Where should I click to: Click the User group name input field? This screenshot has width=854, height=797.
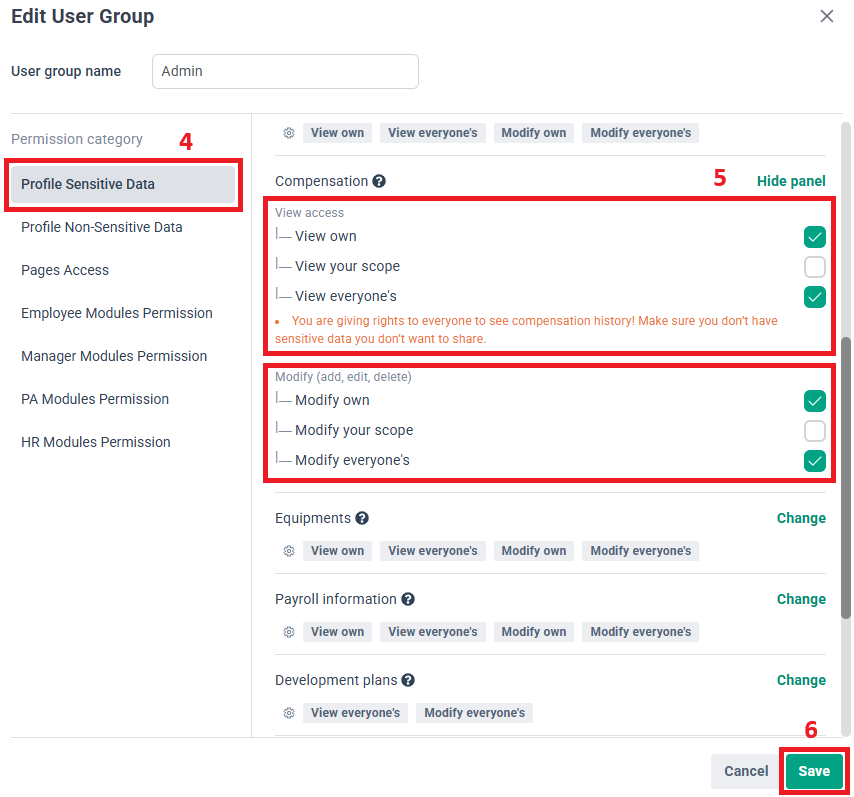pyautogui.click(x=285, y=72)
